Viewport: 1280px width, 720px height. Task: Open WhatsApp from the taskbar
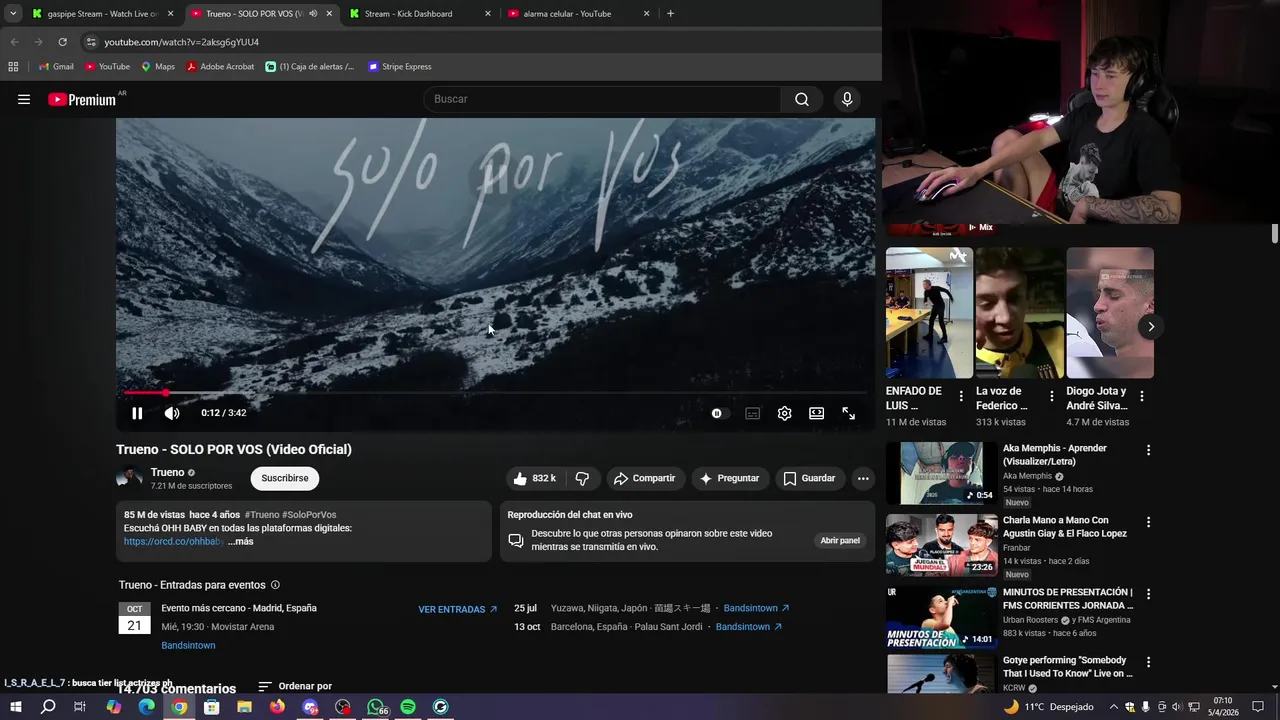coord(376,707)
